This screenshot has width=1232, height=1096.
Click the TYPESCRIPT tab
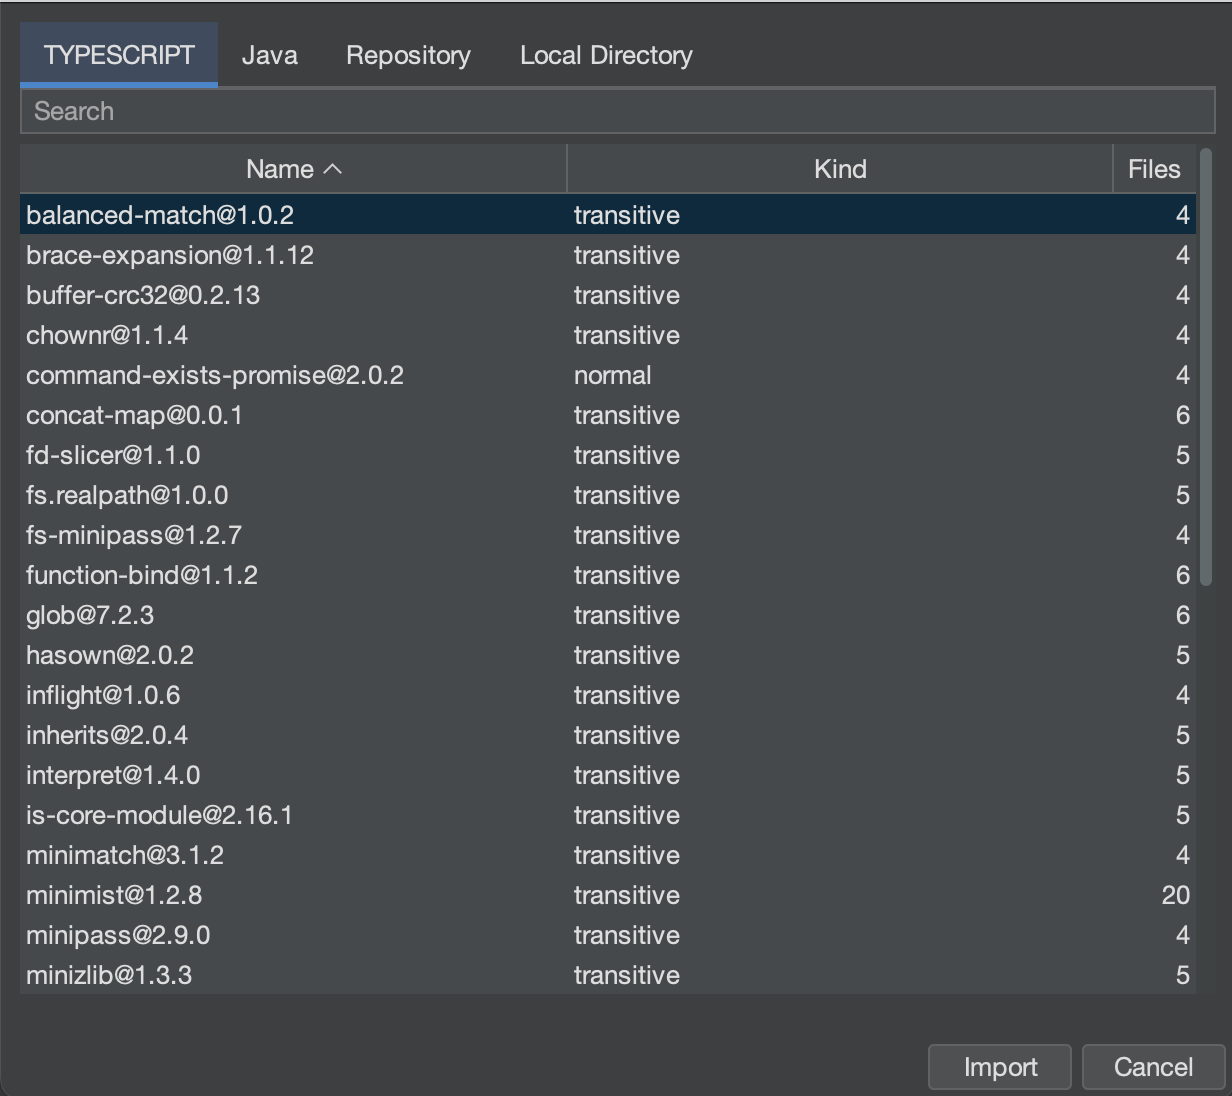coord(119,55)
